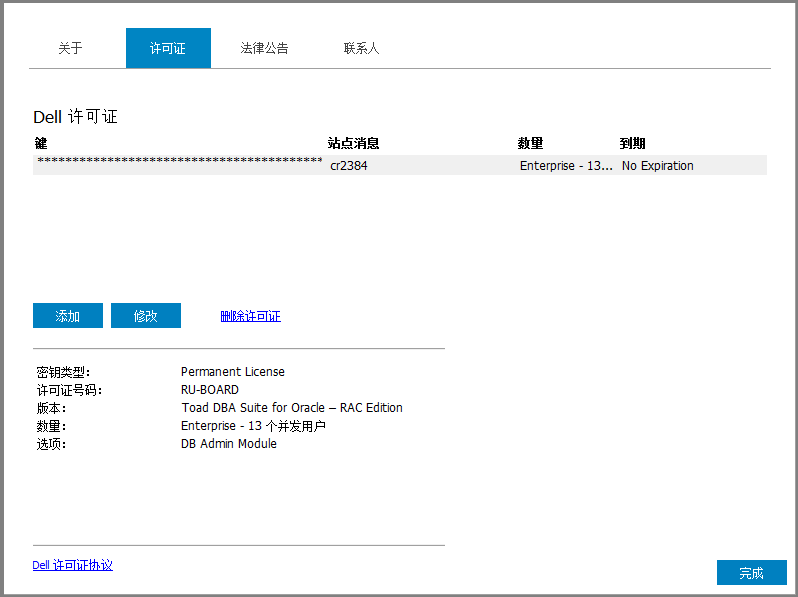This screenshot has height=597, width=798.
Task: Click the 数量 column header
Action: 530,143
